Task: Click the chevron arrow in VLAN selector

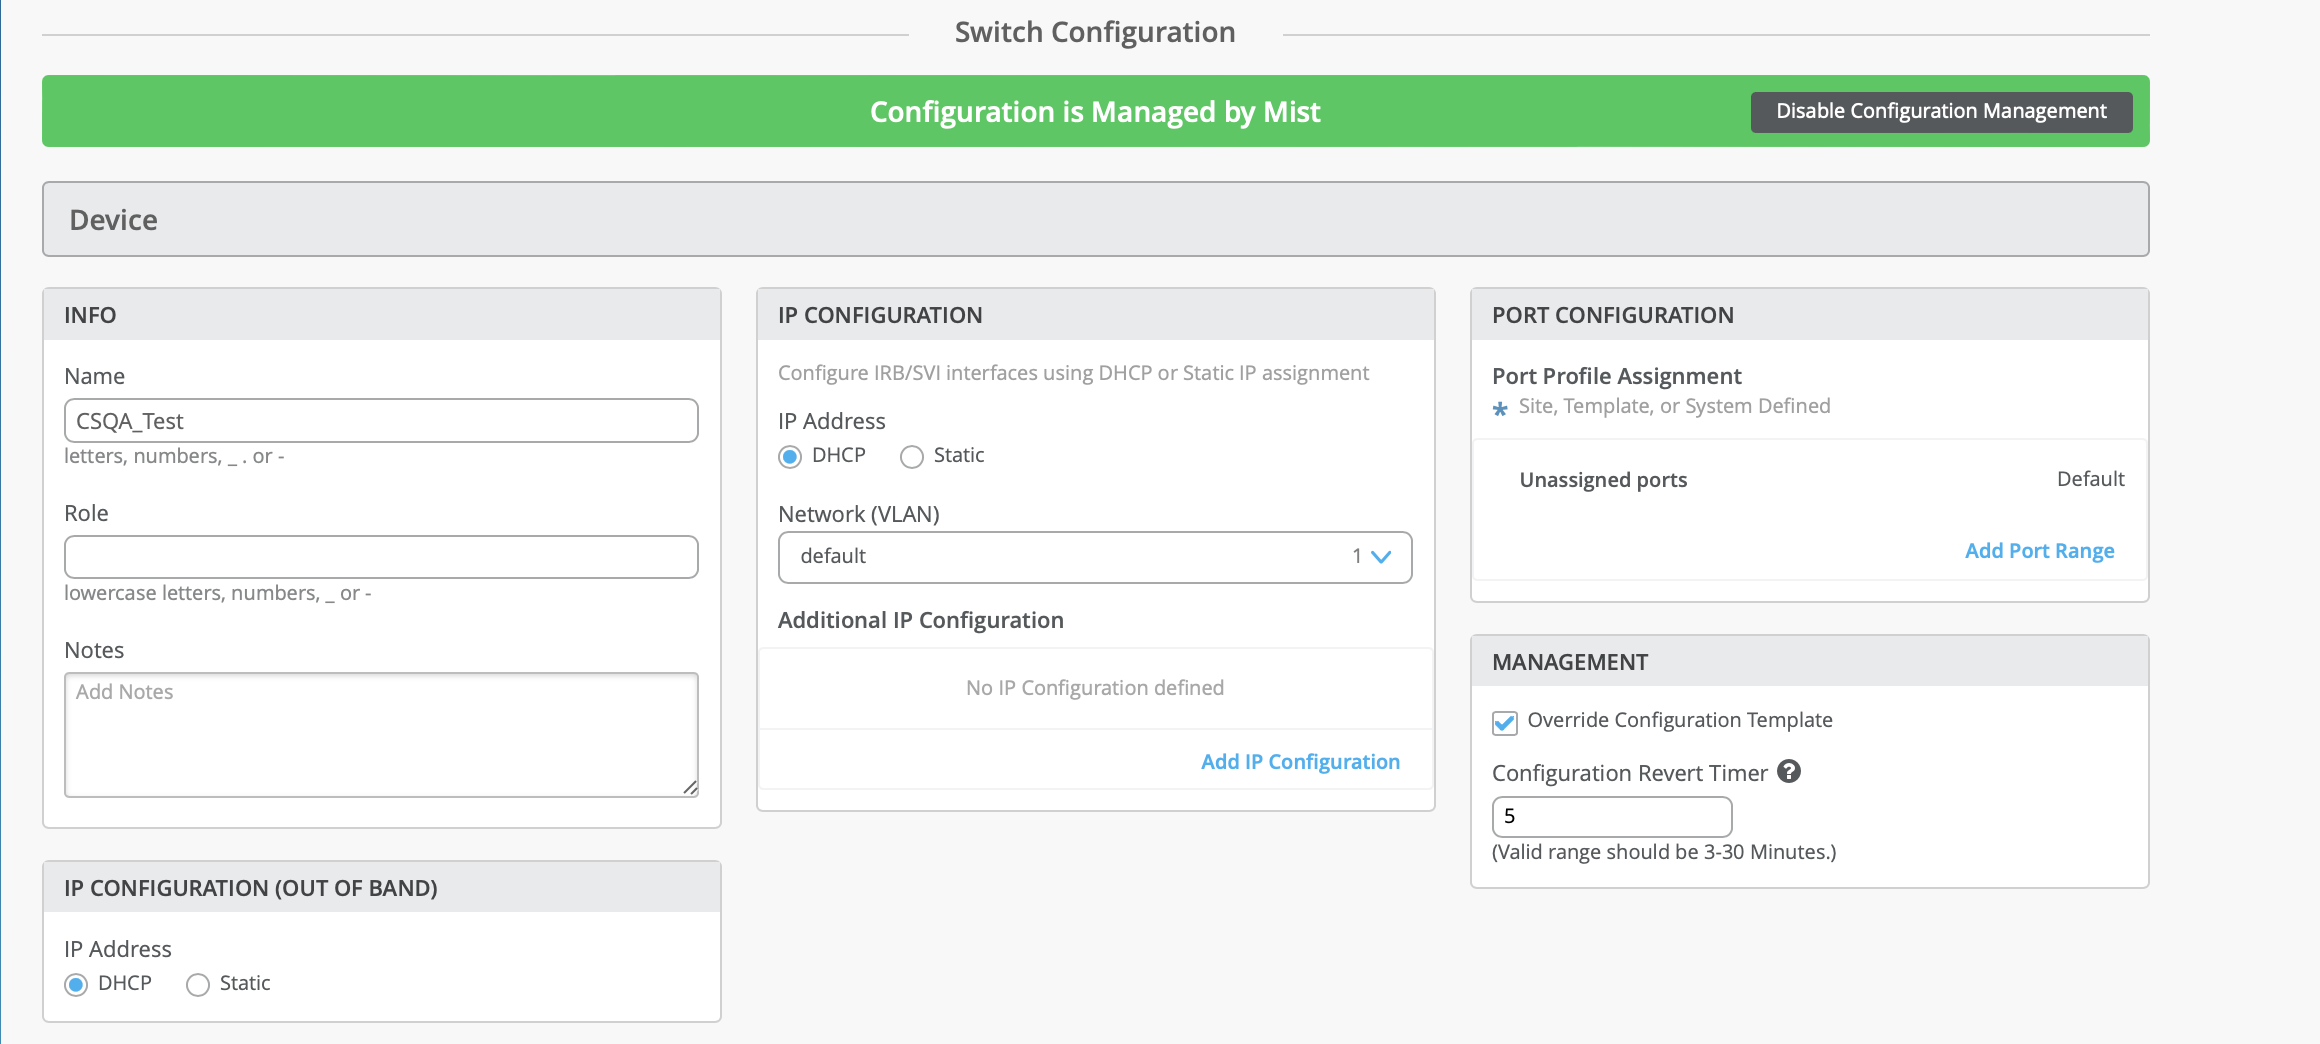Action: pos(1381,557)
